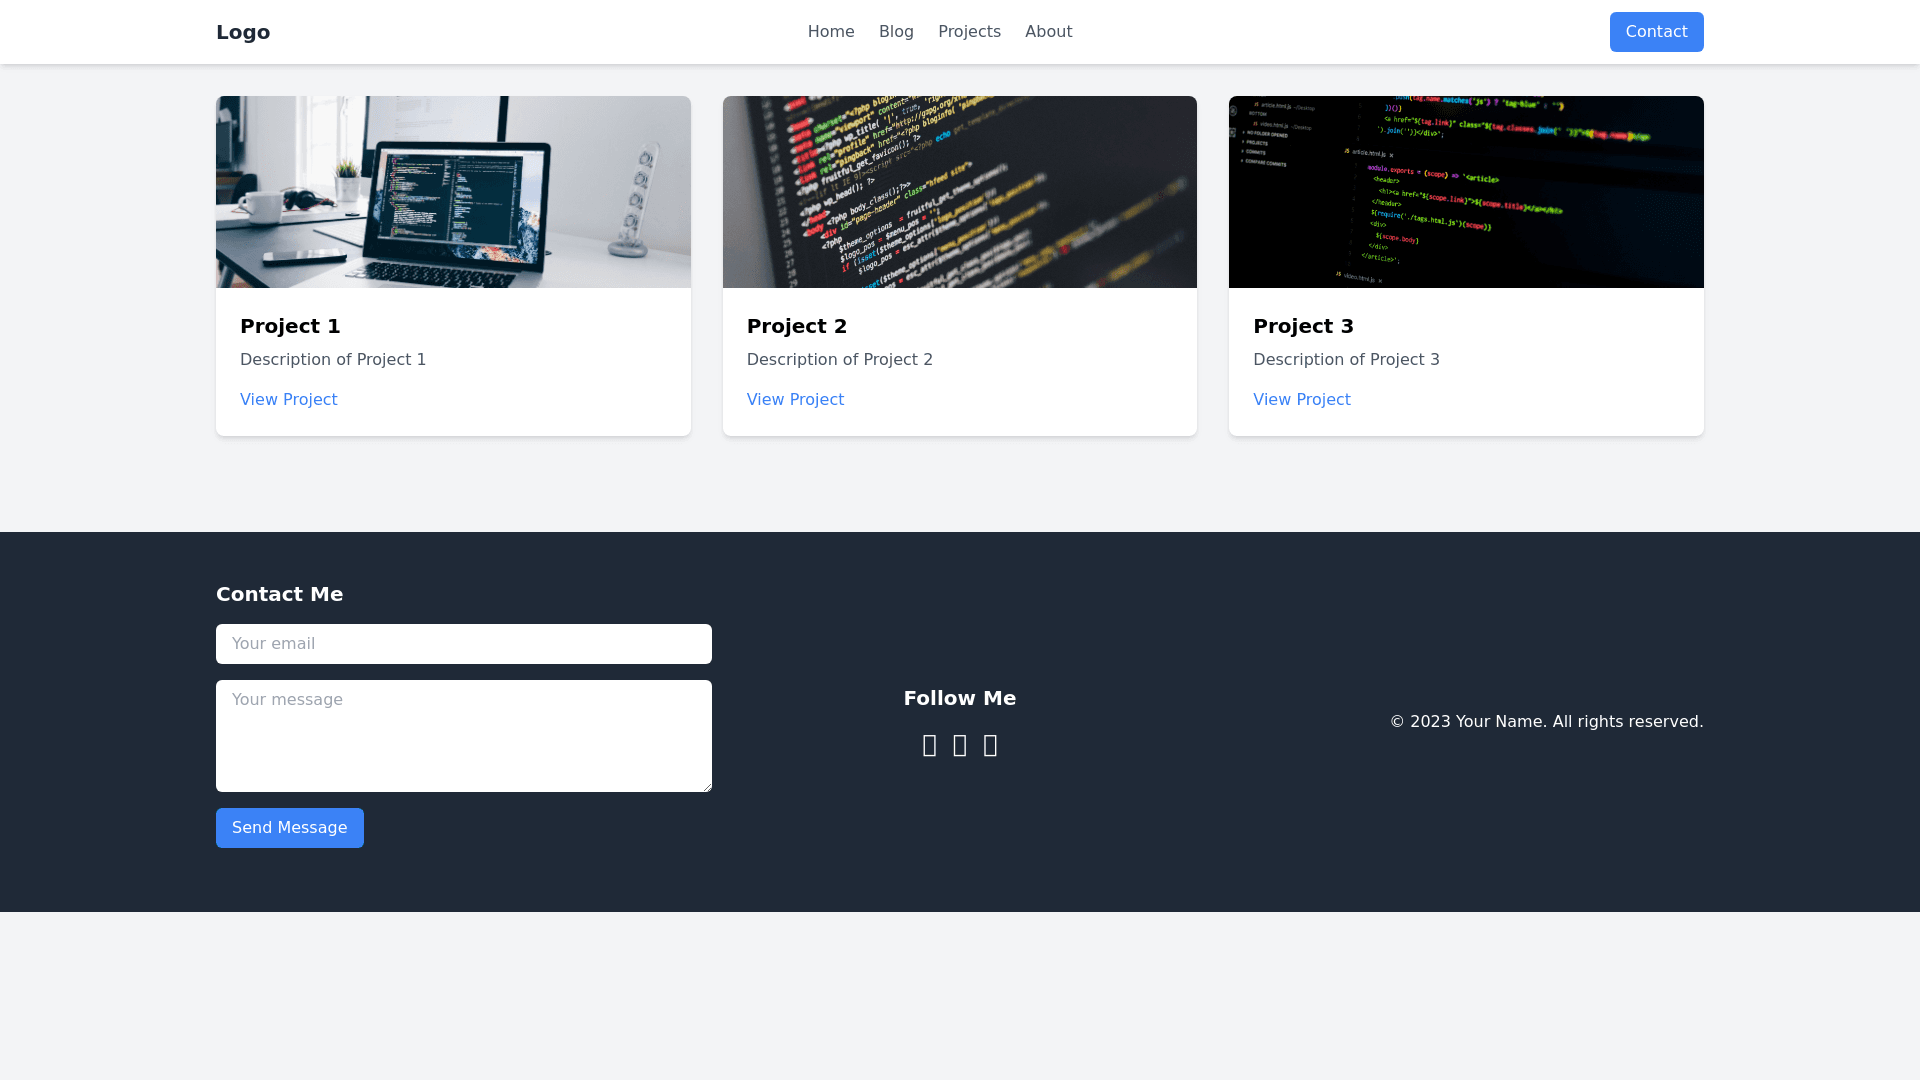Open the Projects nav link
The height and width of the screenshot is (1080, 1920).
pyautogui.click(x=969, y=32)
